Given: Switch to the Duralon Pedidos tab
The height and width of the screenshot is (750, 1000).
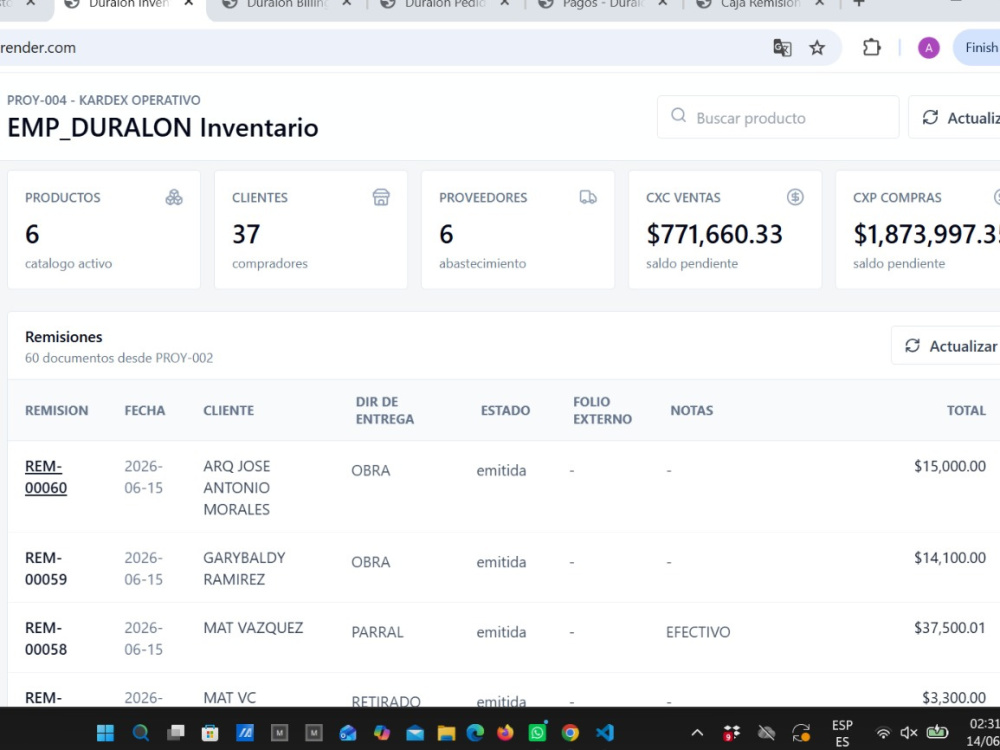Looking at the screenshot, I should click(x=446, y=4).
